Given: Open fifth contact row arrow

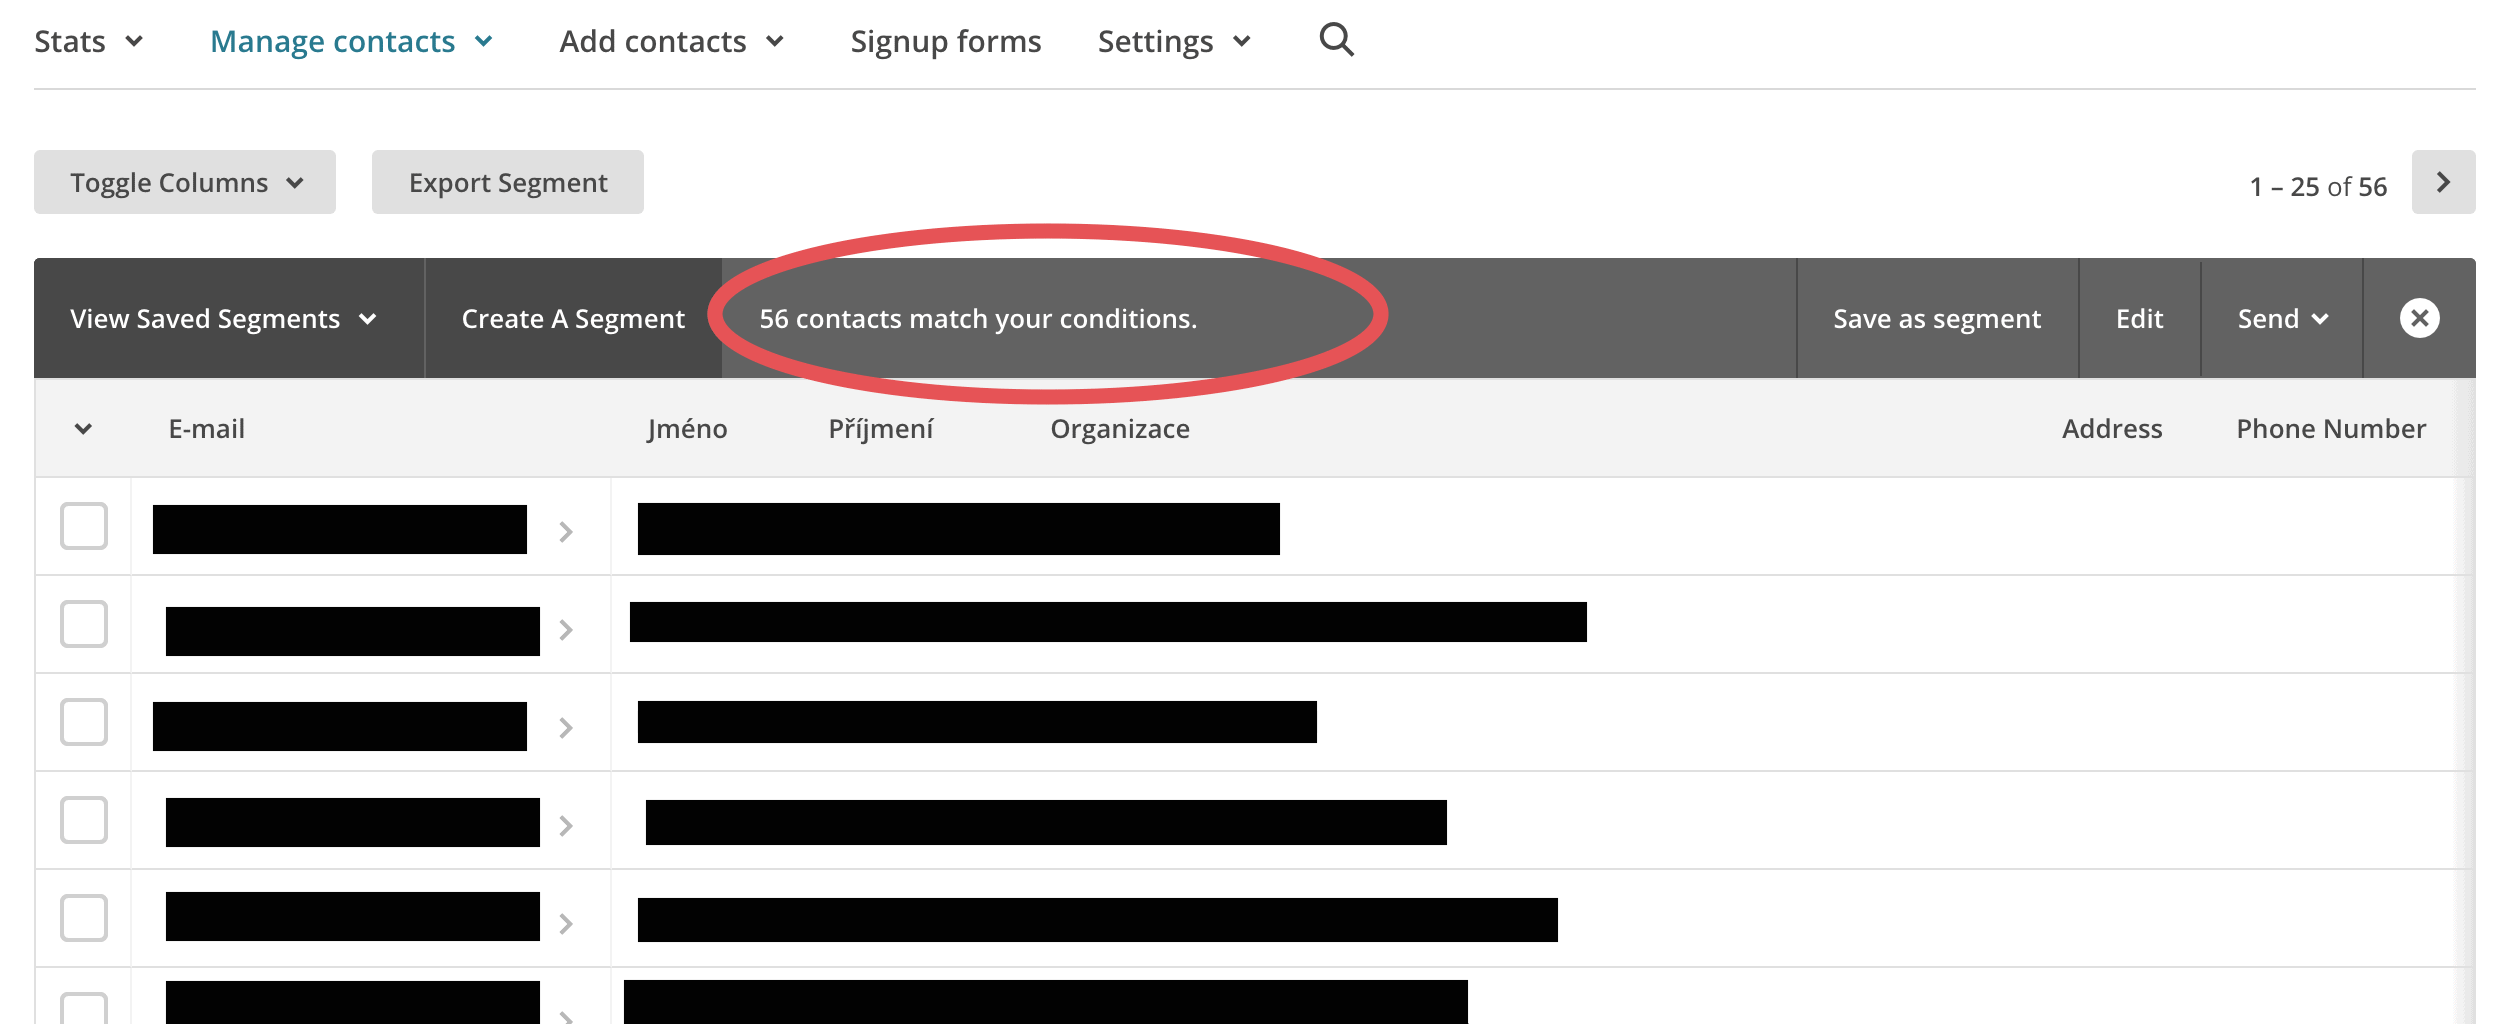Looking at the screenshot, I should tap(566, 923).
